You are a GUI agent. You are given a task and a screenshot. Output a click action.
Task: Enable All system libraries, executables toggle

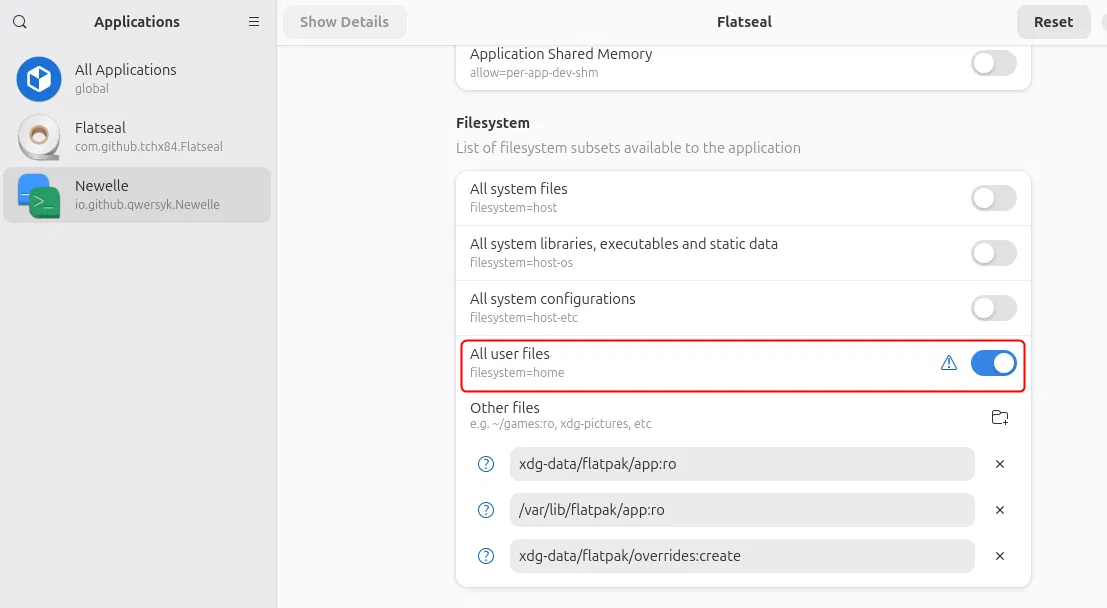pos(993,253)
